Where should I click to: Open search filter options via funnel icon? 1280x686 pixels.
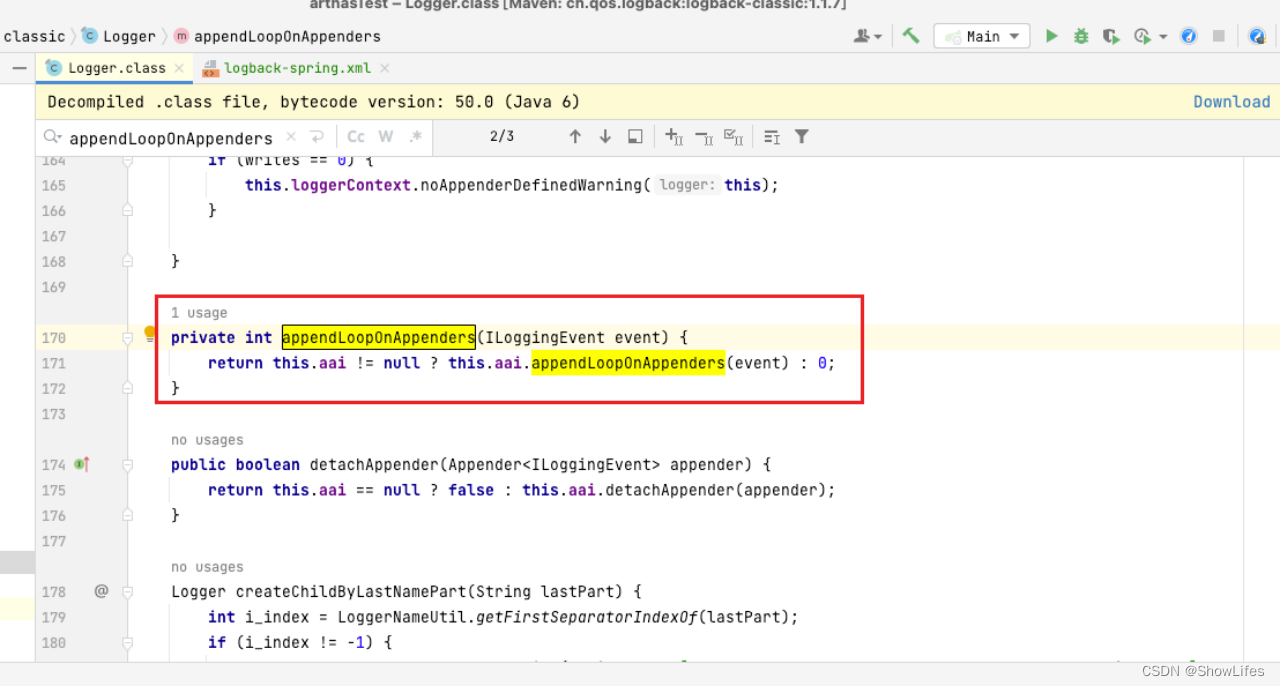pyautogui.click(x=801, y=136)
